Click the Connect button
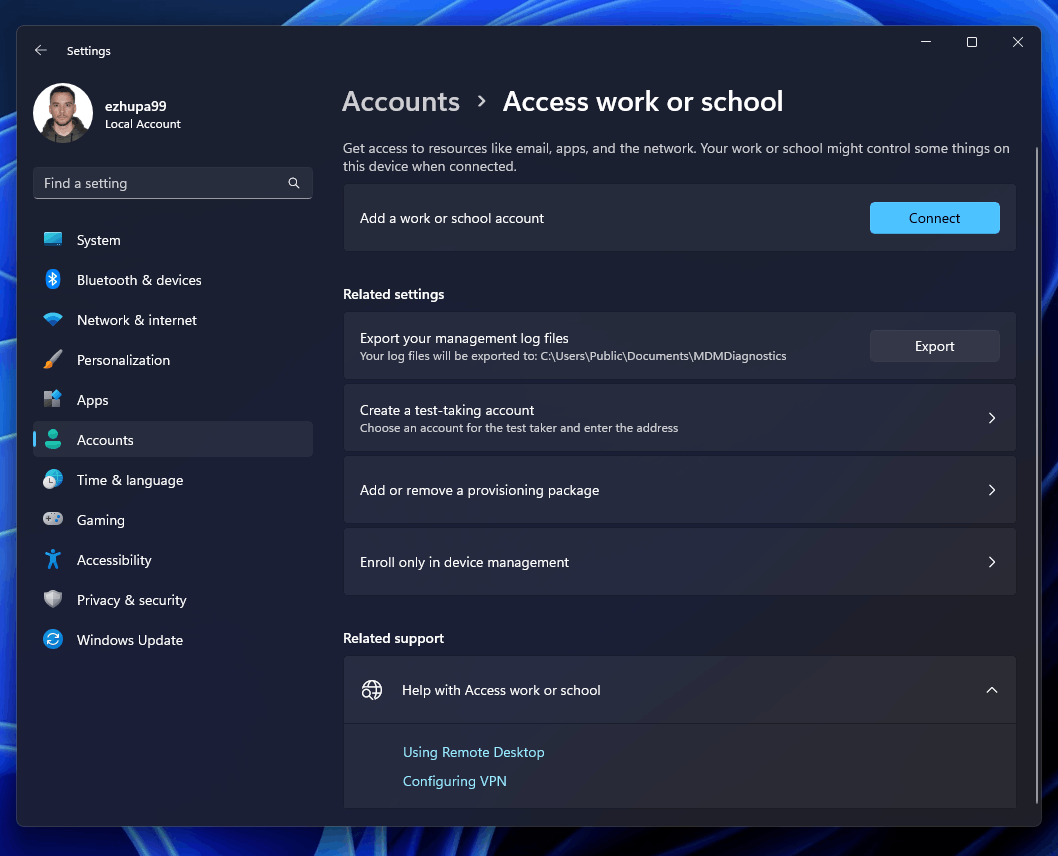Screen dimensions: 1058x856 (935, 218)
